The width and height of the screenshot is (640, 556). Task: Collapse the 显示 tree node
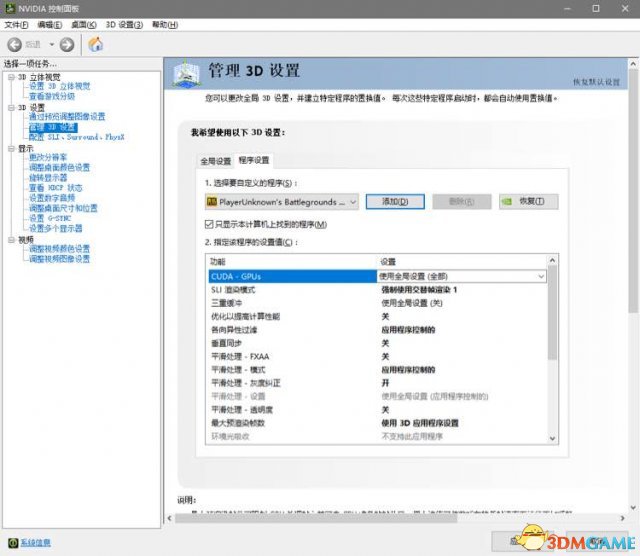pos(11,149)
